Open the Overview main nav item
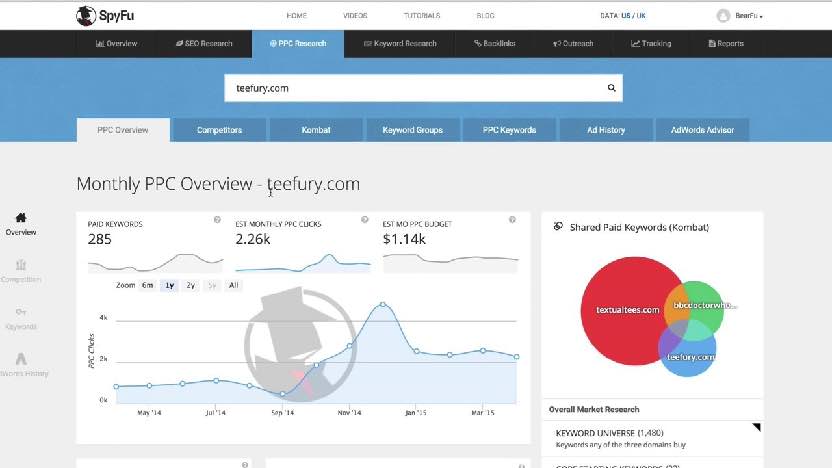 tap(116, 44)
